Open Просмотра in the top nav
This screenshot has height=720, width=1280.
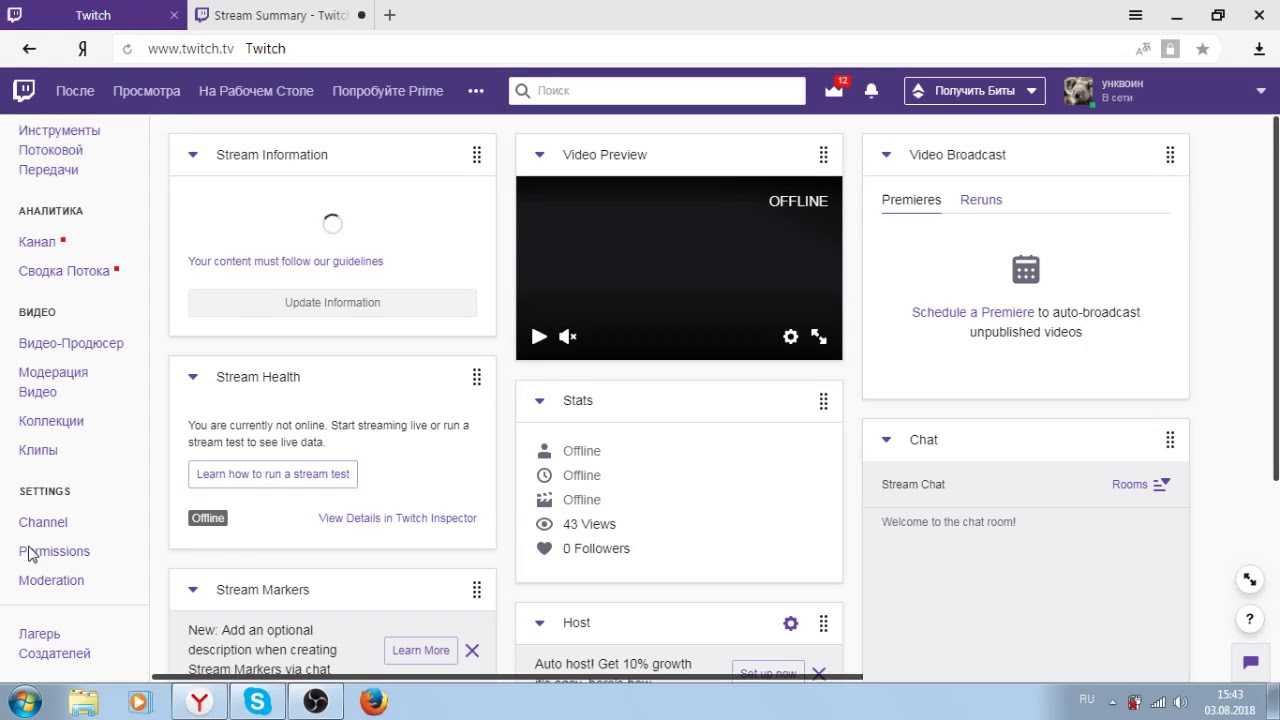(x=147, y=91)
